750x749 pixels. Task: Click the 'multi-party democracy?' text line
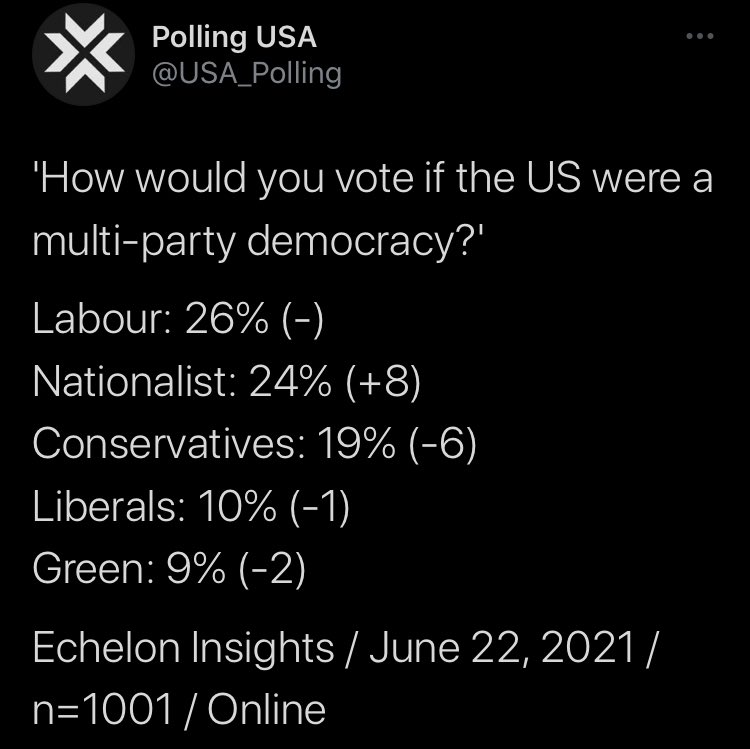pyautogui.click(x=258, y=241)
